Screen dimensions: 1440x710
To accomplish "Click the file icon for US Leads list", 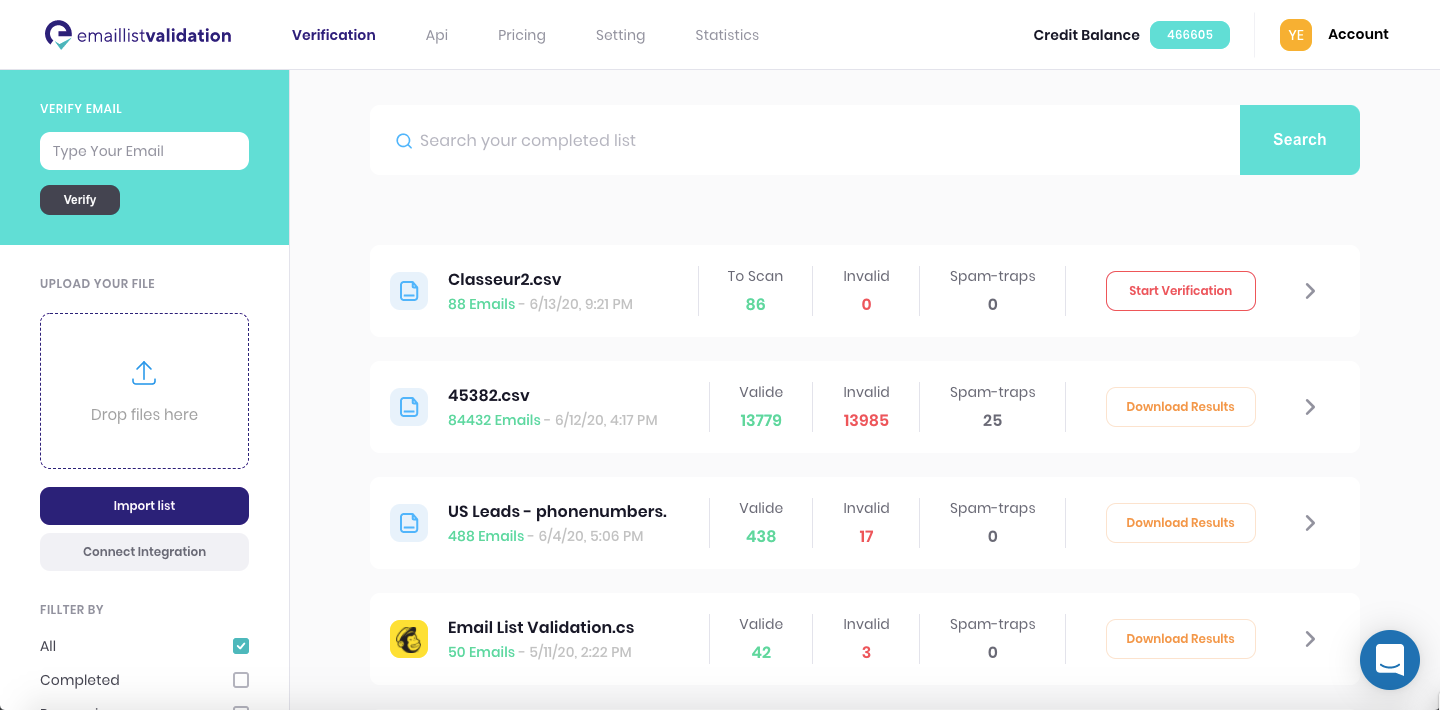I will click(x=409, y=522).
